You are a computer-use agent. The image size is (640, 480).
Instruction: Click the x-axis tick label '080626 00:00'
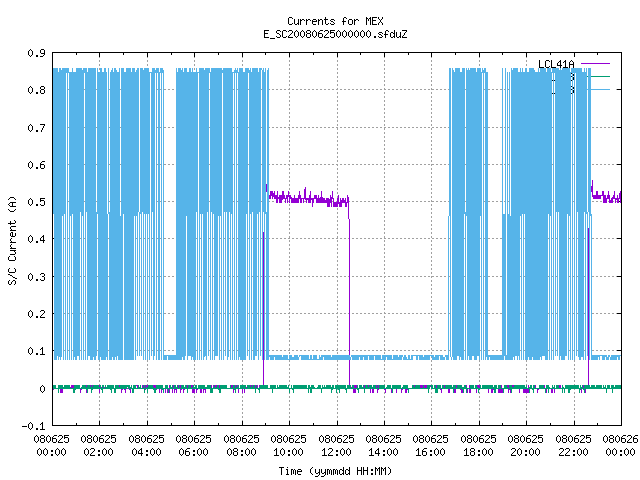(620, 445)
